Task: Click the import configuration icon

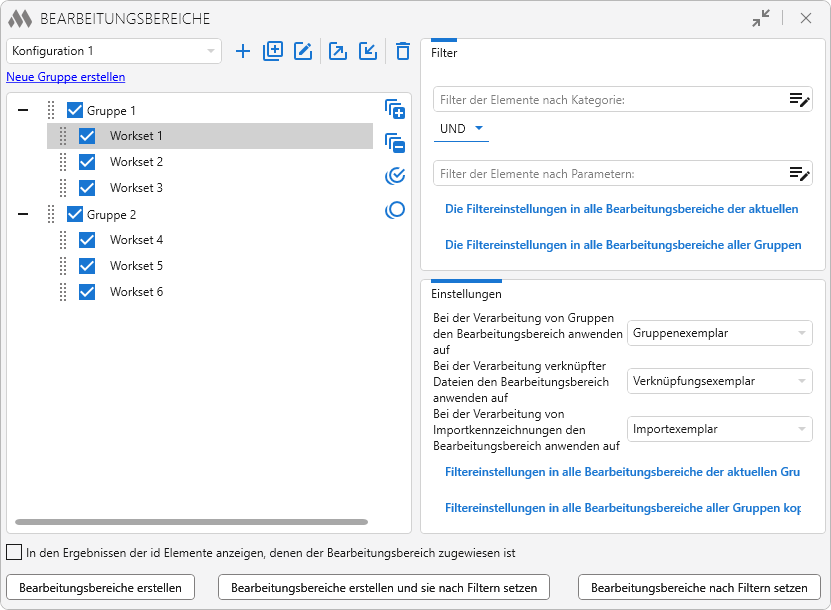Action: coord(368,51)
